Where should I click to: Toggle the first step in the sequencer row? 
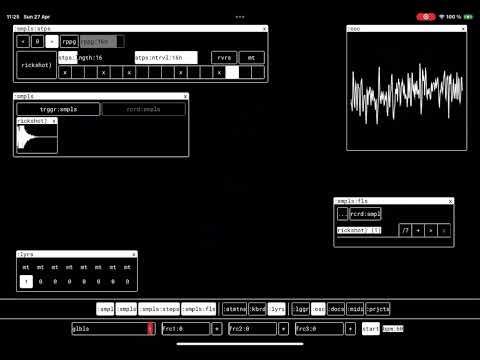(65, 72)
